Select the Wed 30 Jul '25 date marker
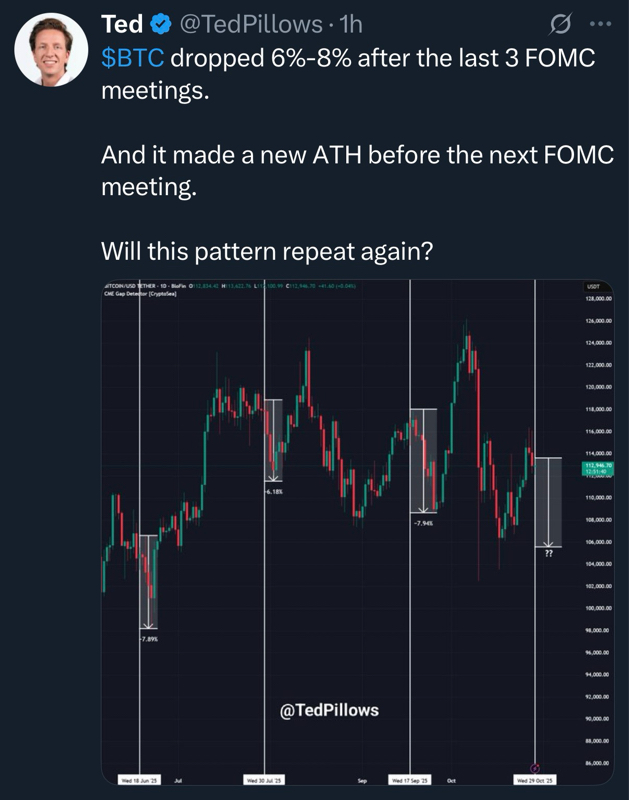The width and height of the screenshot is (629, 800). 265,778
